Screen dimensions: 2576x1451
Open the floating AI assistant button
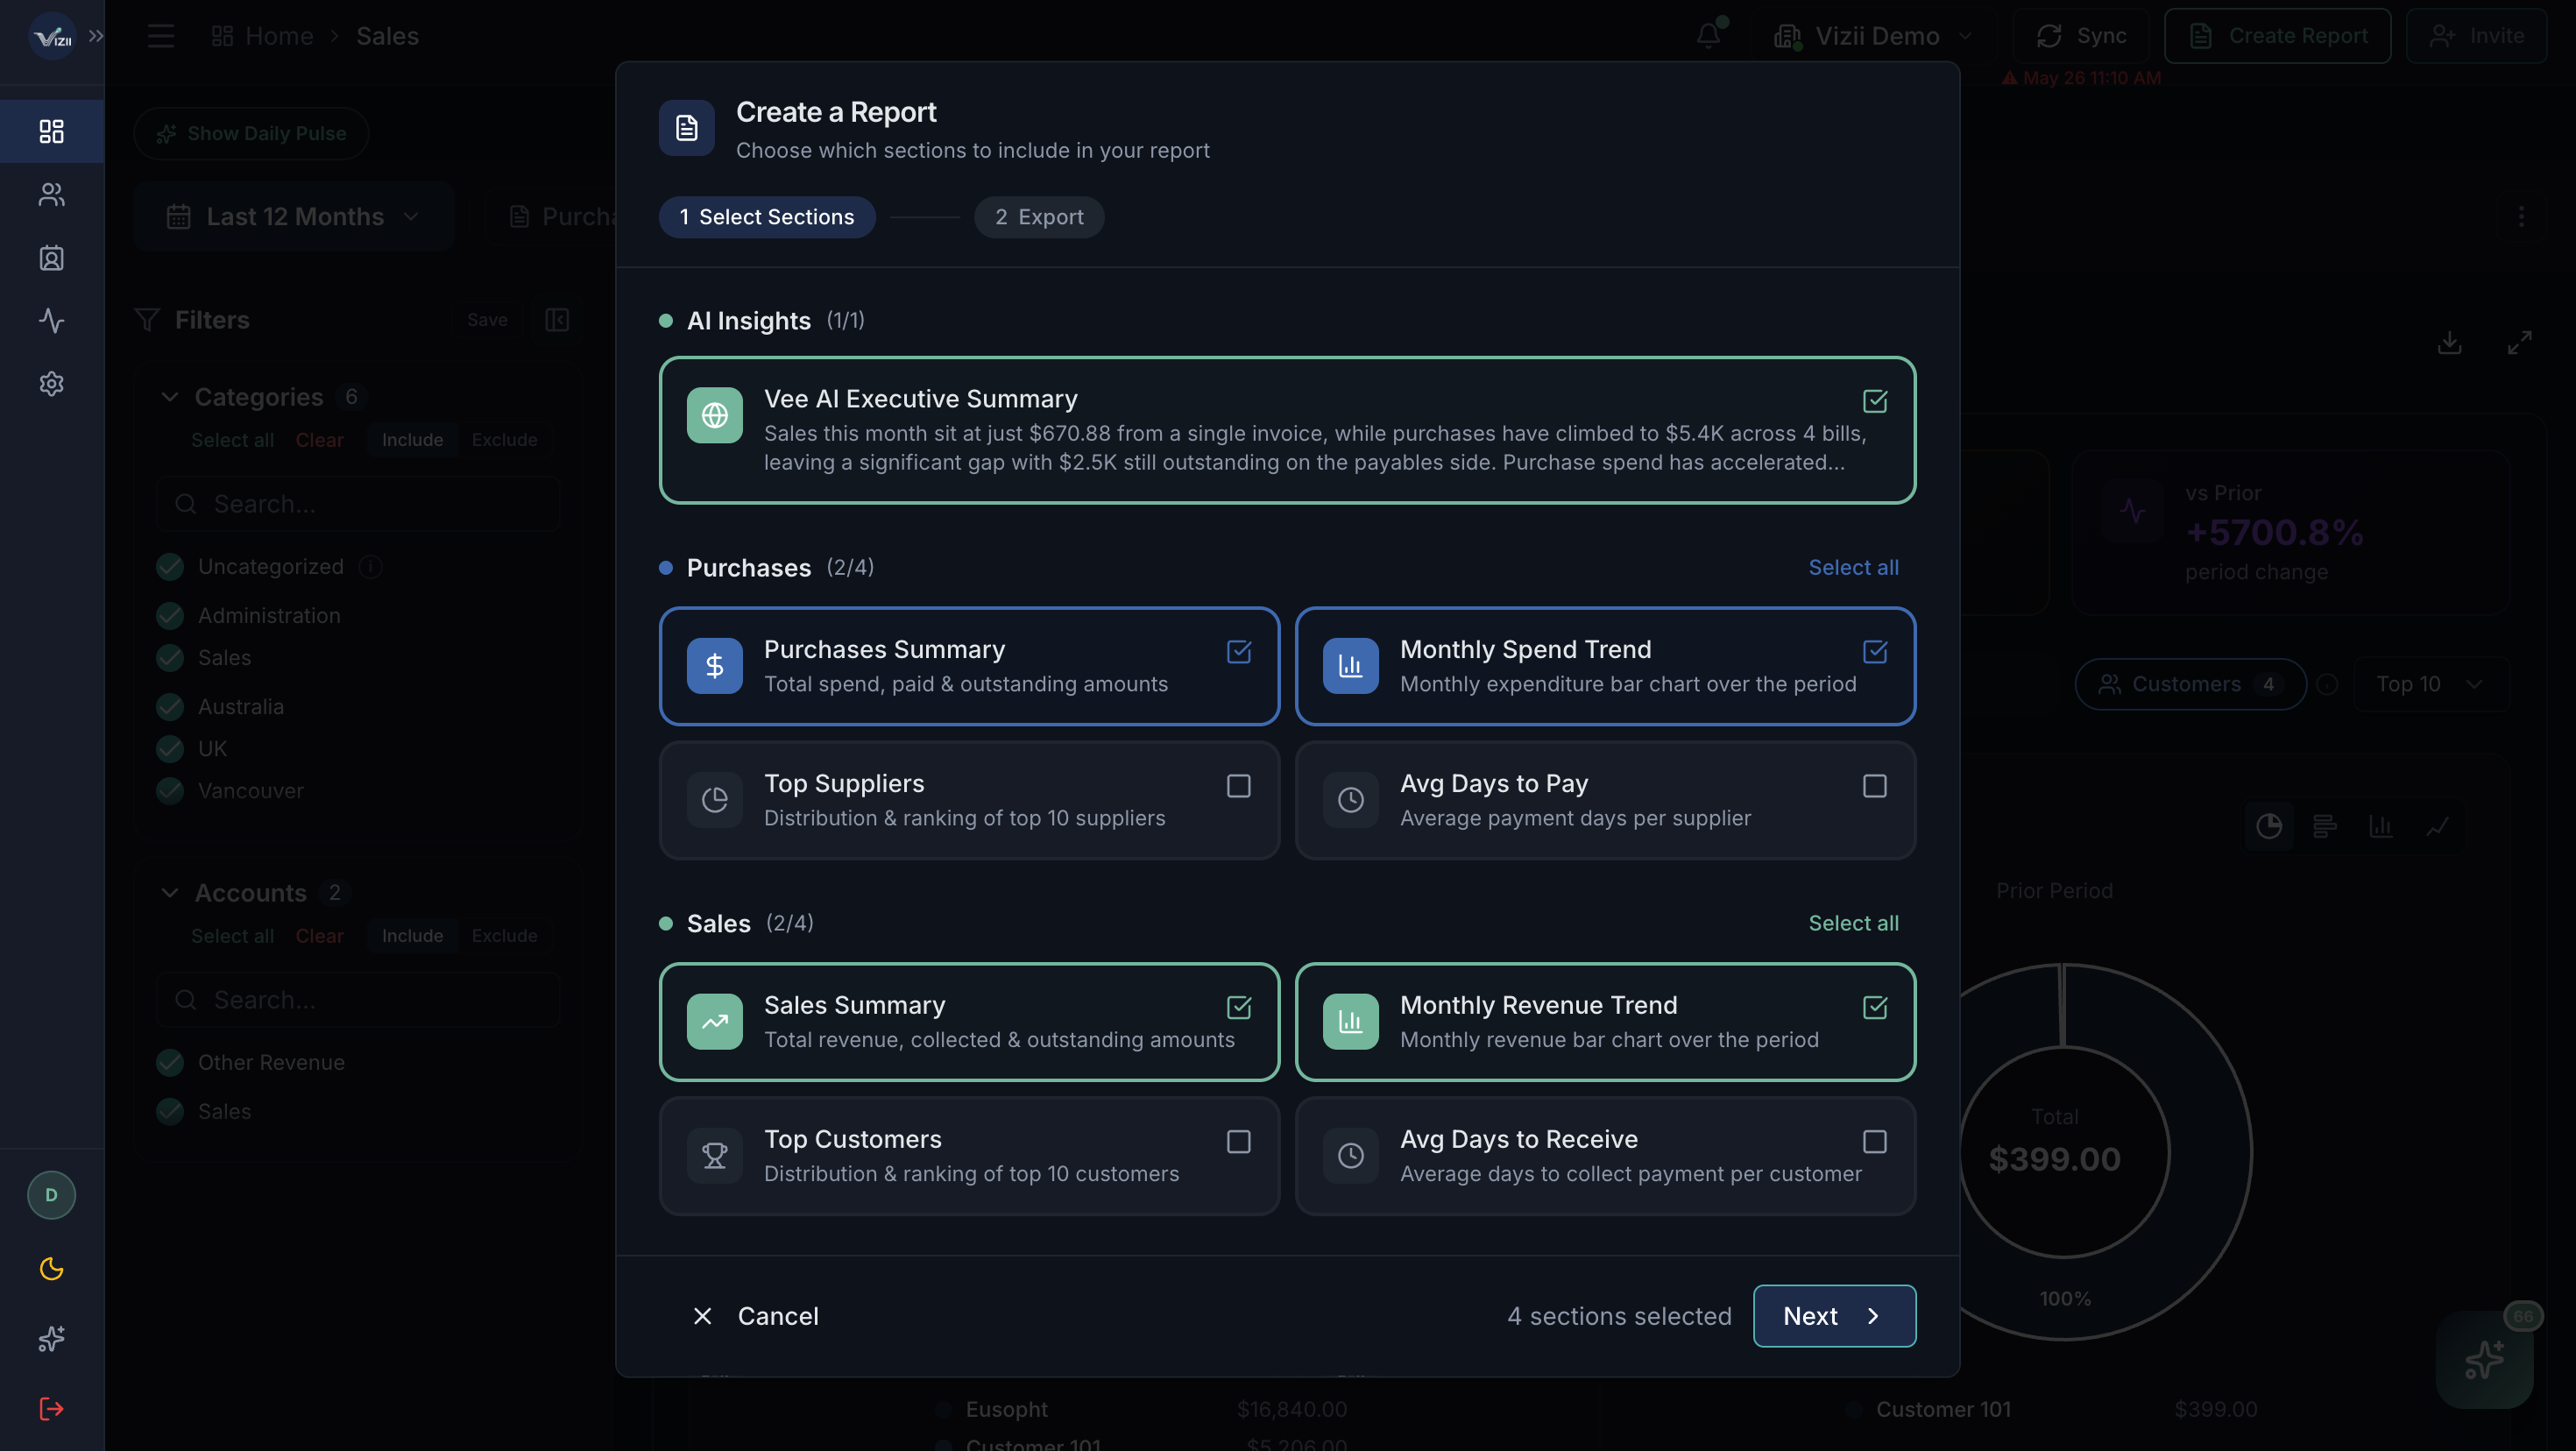(x=2485, y=1360)
